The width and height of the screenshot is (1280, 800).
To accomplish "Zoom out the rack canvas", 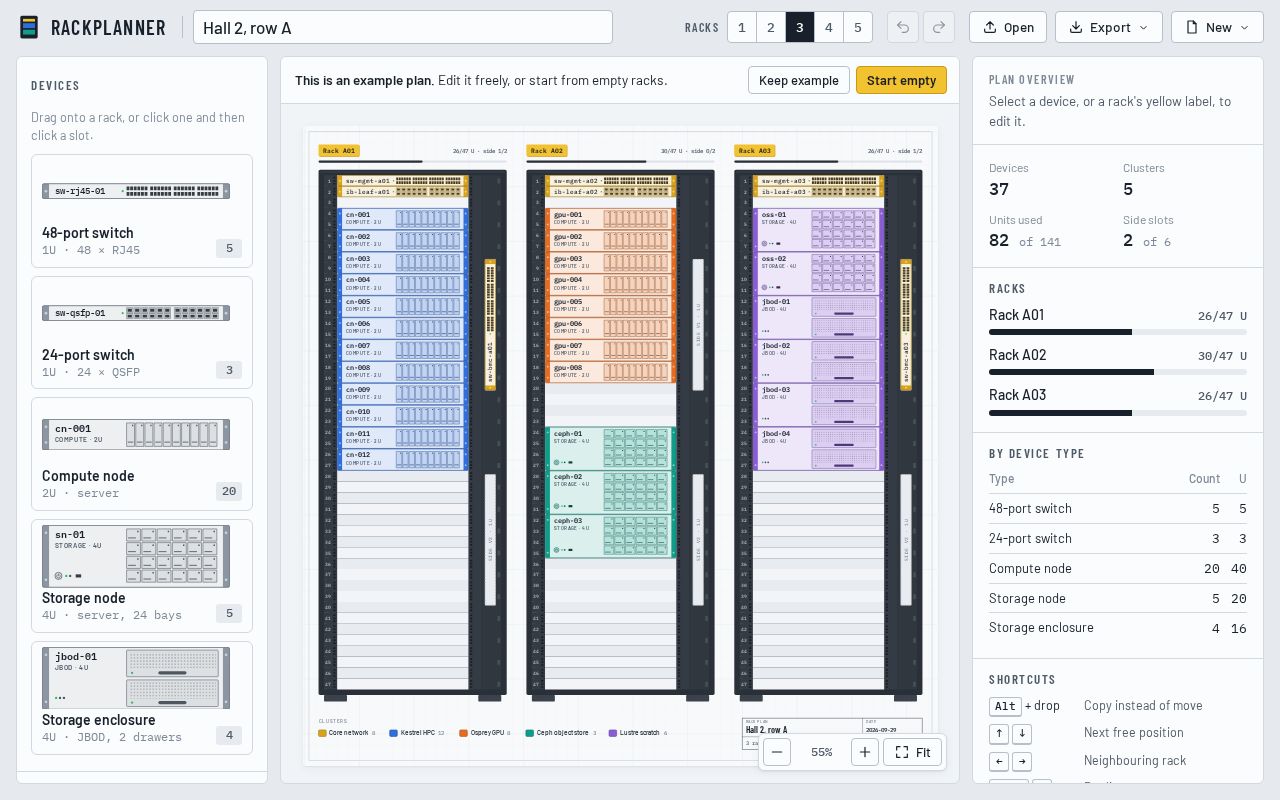I will coord(776,752).
